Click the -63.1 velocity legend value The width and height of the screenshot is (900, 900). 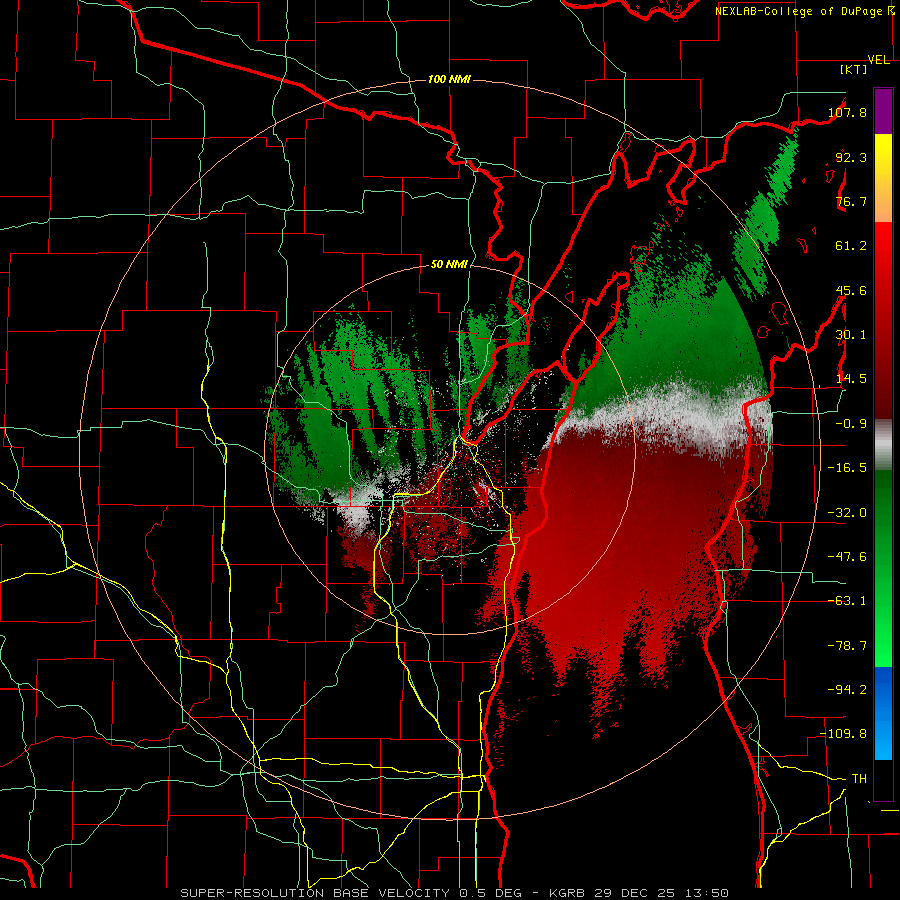pyautogui.click(x=847, y=601)
